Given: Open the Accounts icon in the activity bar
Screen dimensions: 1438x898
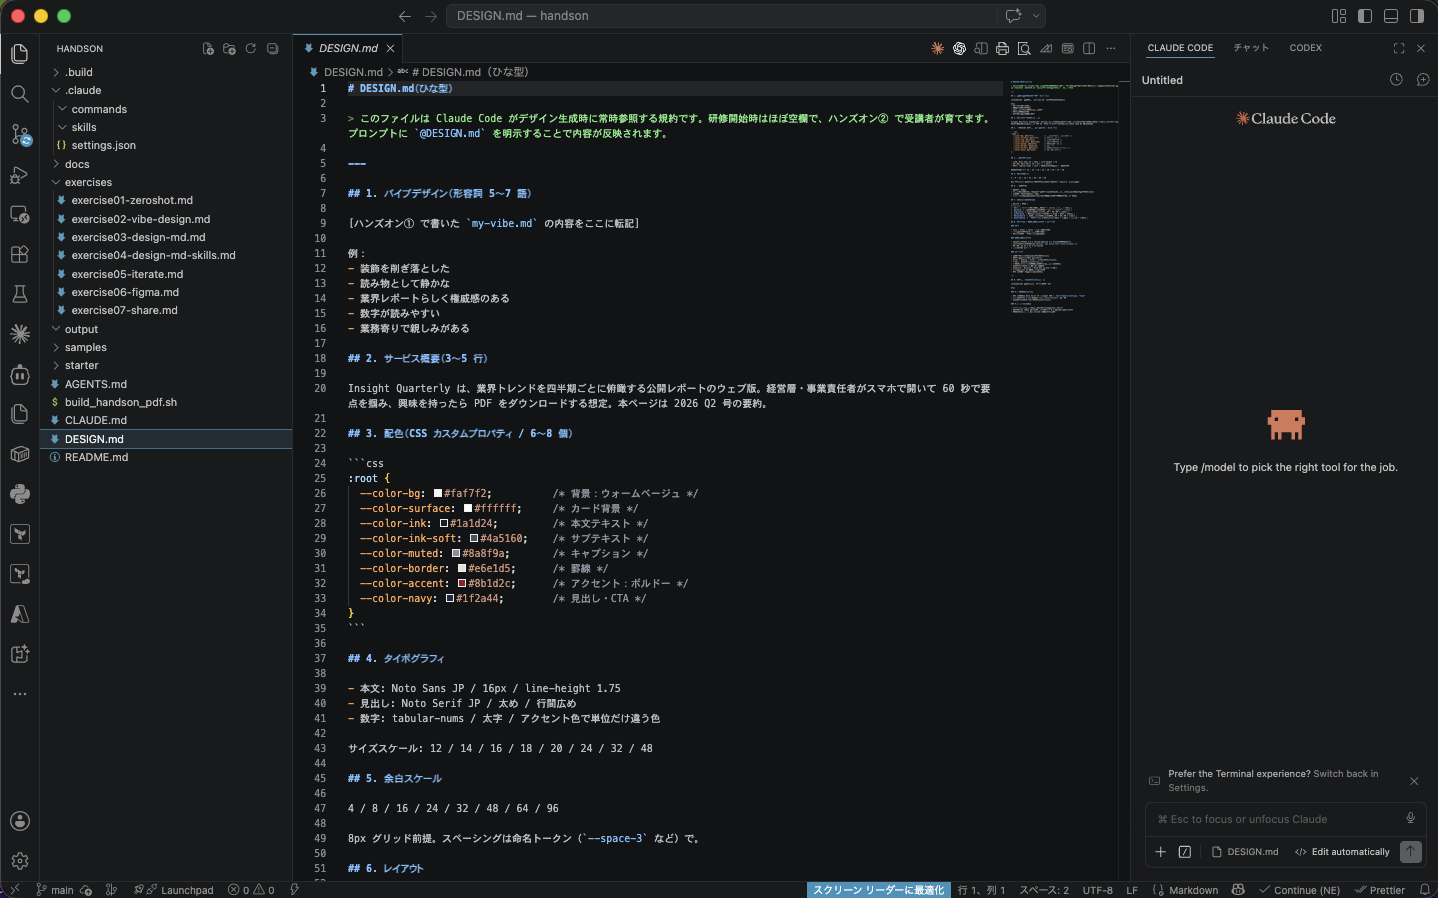Looking at the screenshot, I should 19,821.
